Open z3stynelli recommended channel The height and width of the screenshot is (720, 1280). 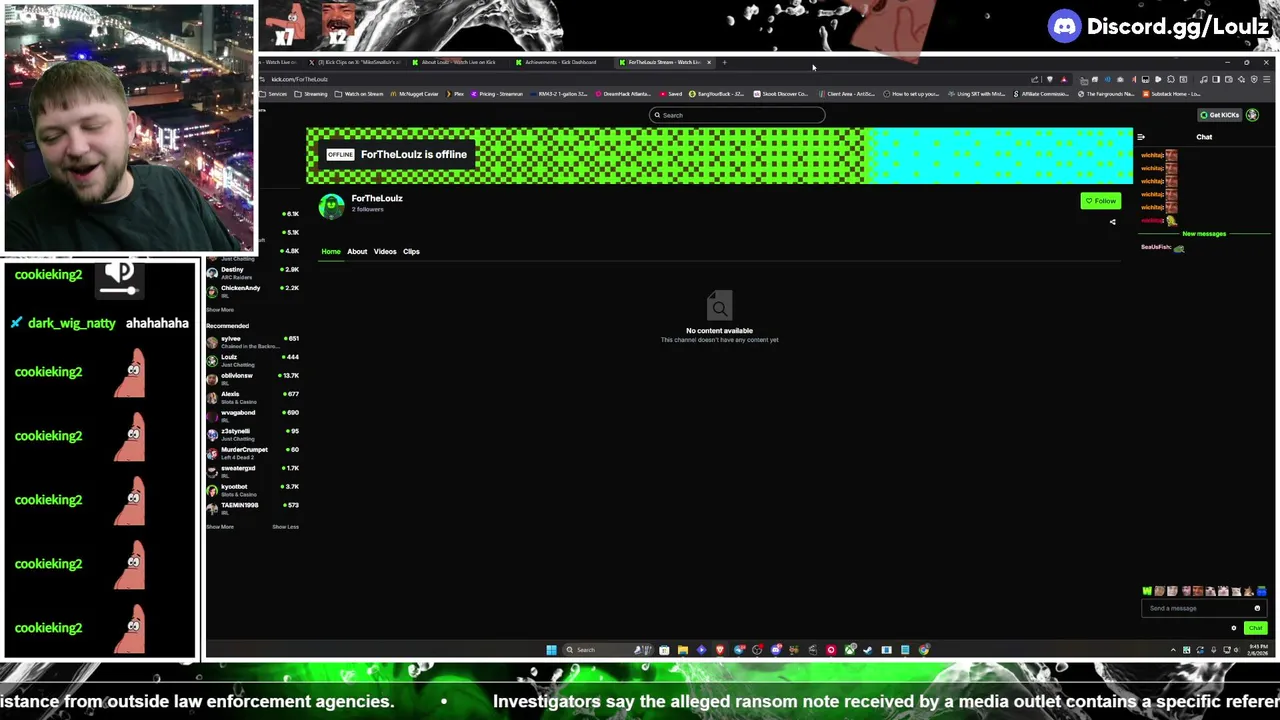pyautogui.click(x=250, y=434)
